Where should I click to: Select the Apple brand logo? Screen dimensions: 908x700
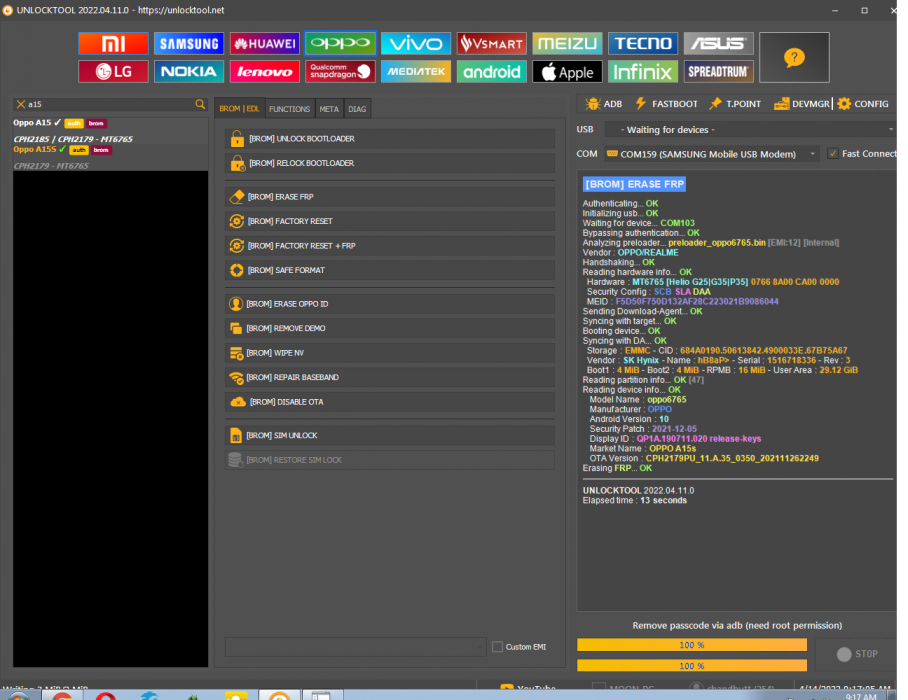tap(568, 72)
